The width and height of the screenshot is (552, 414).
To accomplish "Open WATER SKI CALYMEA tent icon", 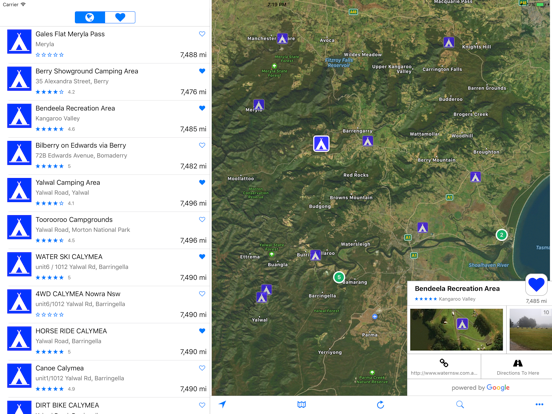I will [19, 264].
